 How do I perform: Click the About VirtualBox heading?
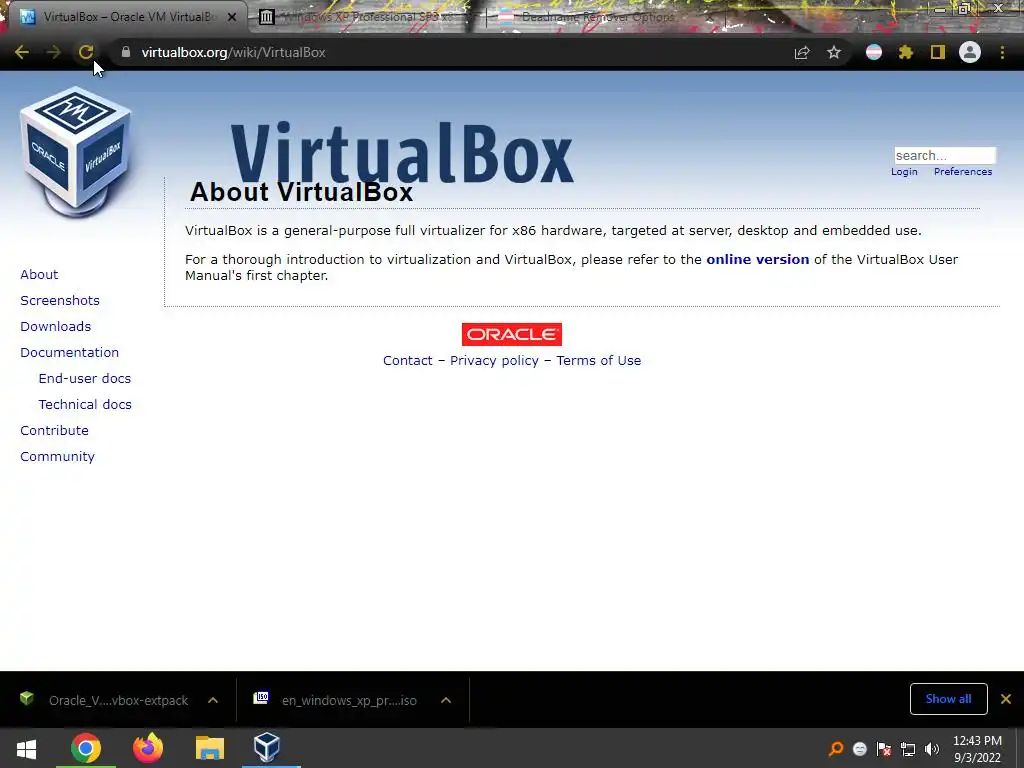301,192
